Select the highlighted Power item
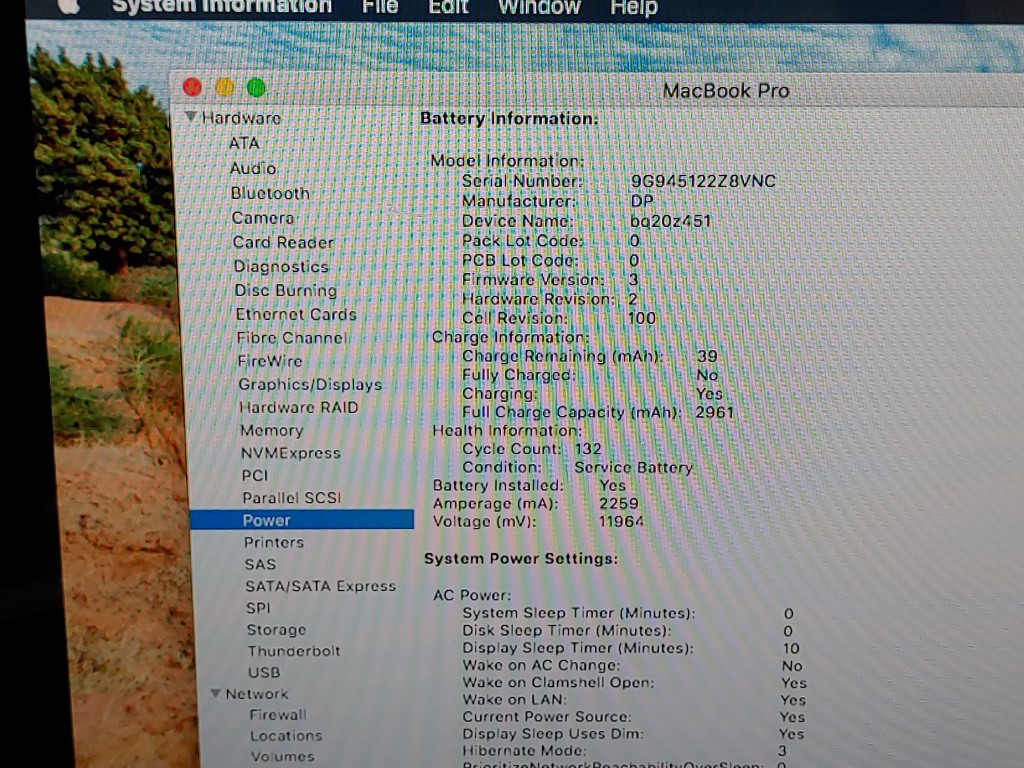The image size is (1024, 768). pos(302,520)
